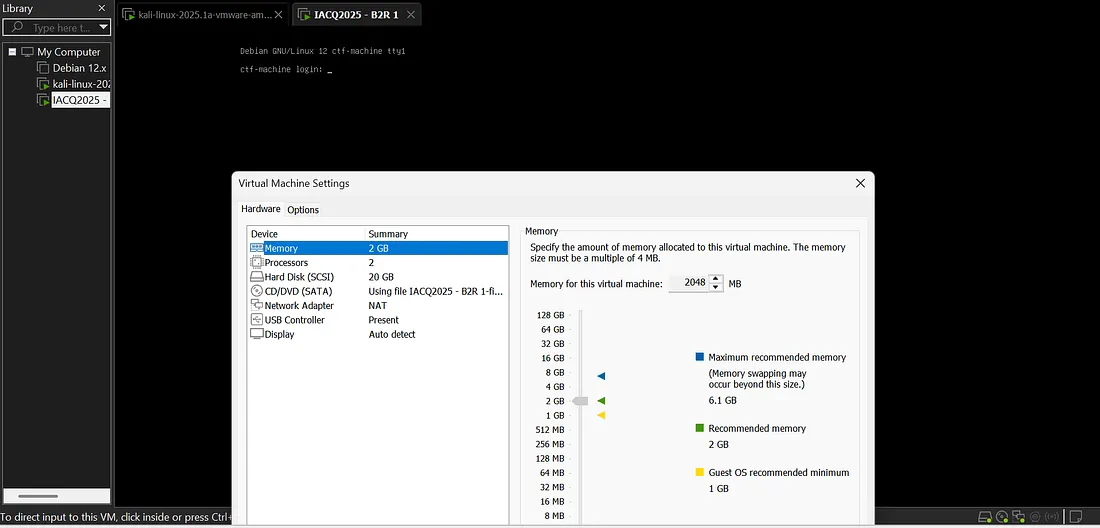The height and width of the screenshot is (528, 1100).
Task: Switch to the Options tab
Action: (x=303, y=210)
